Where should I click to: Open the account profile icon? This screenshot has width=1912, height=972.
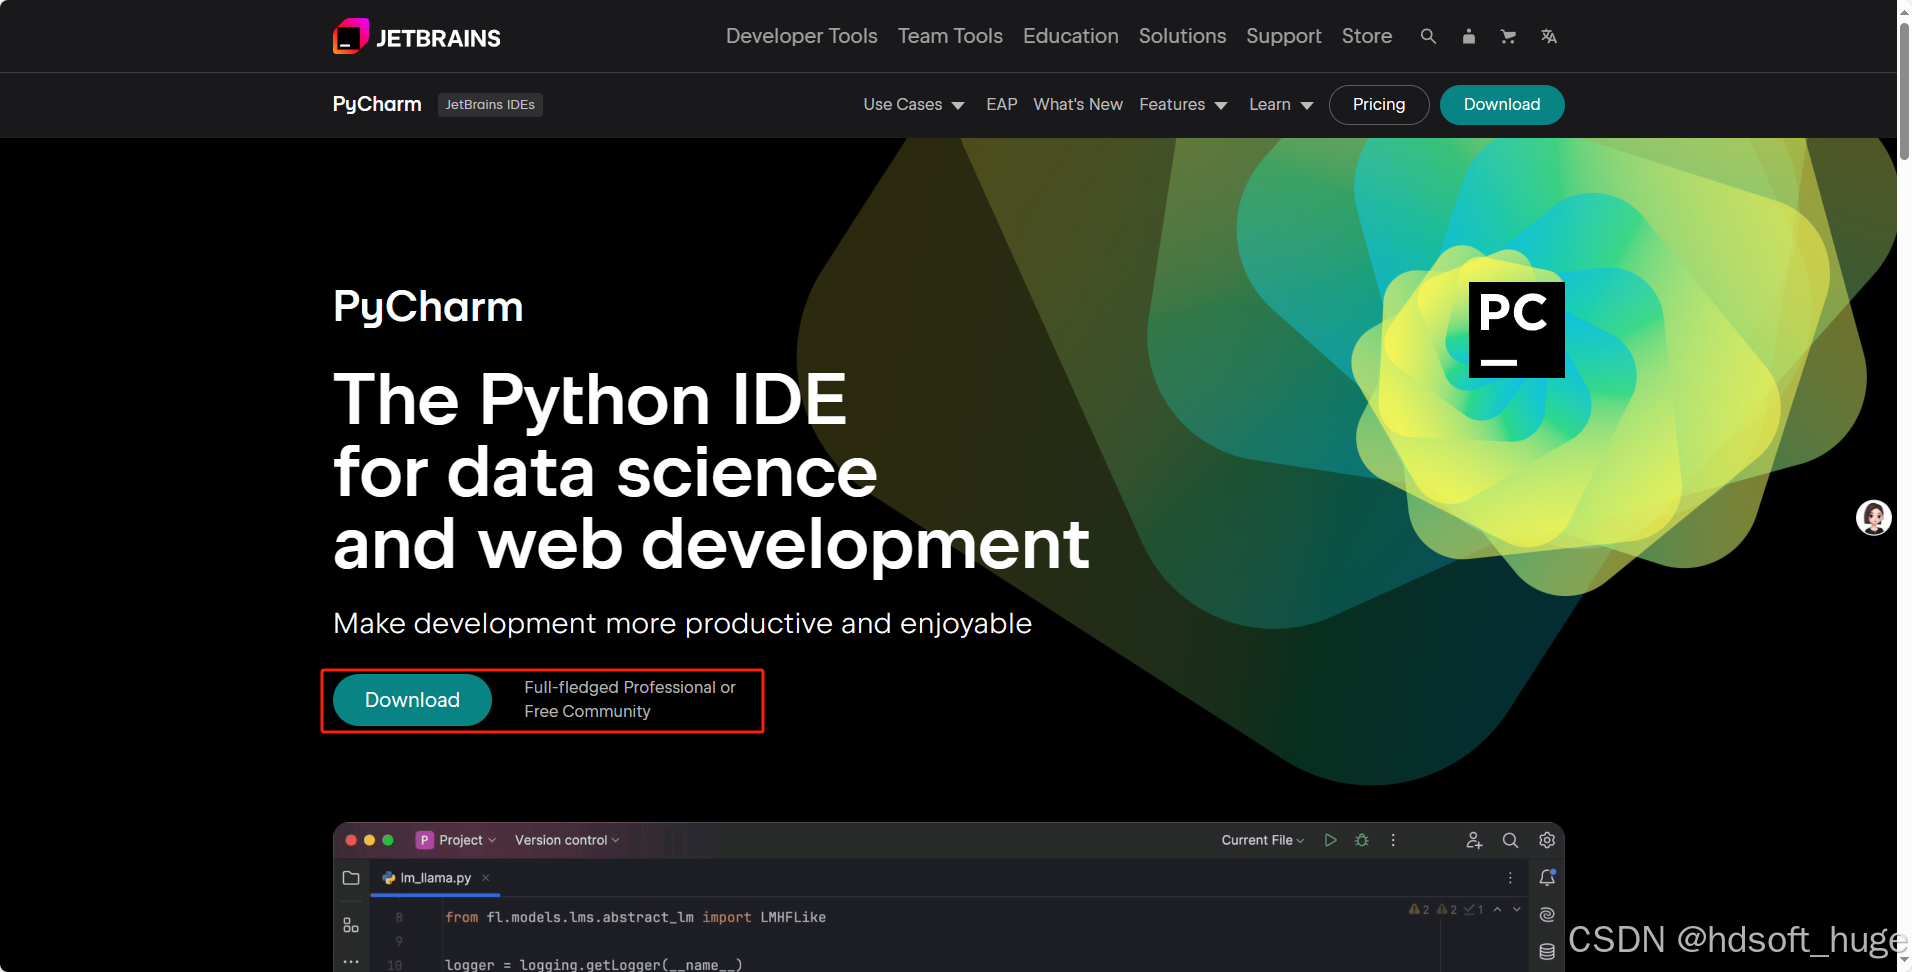coord(1468,36)
